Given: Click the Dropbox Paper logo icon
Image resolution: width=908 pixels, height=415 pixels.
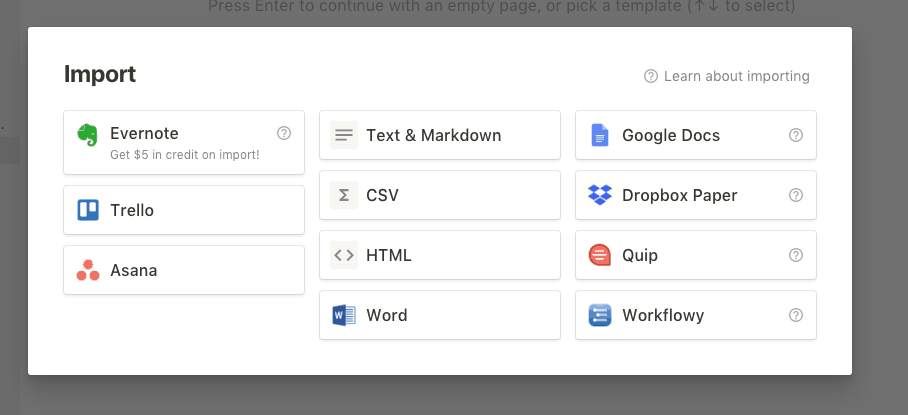Looking at the screenshot, I should pos(600,195).
